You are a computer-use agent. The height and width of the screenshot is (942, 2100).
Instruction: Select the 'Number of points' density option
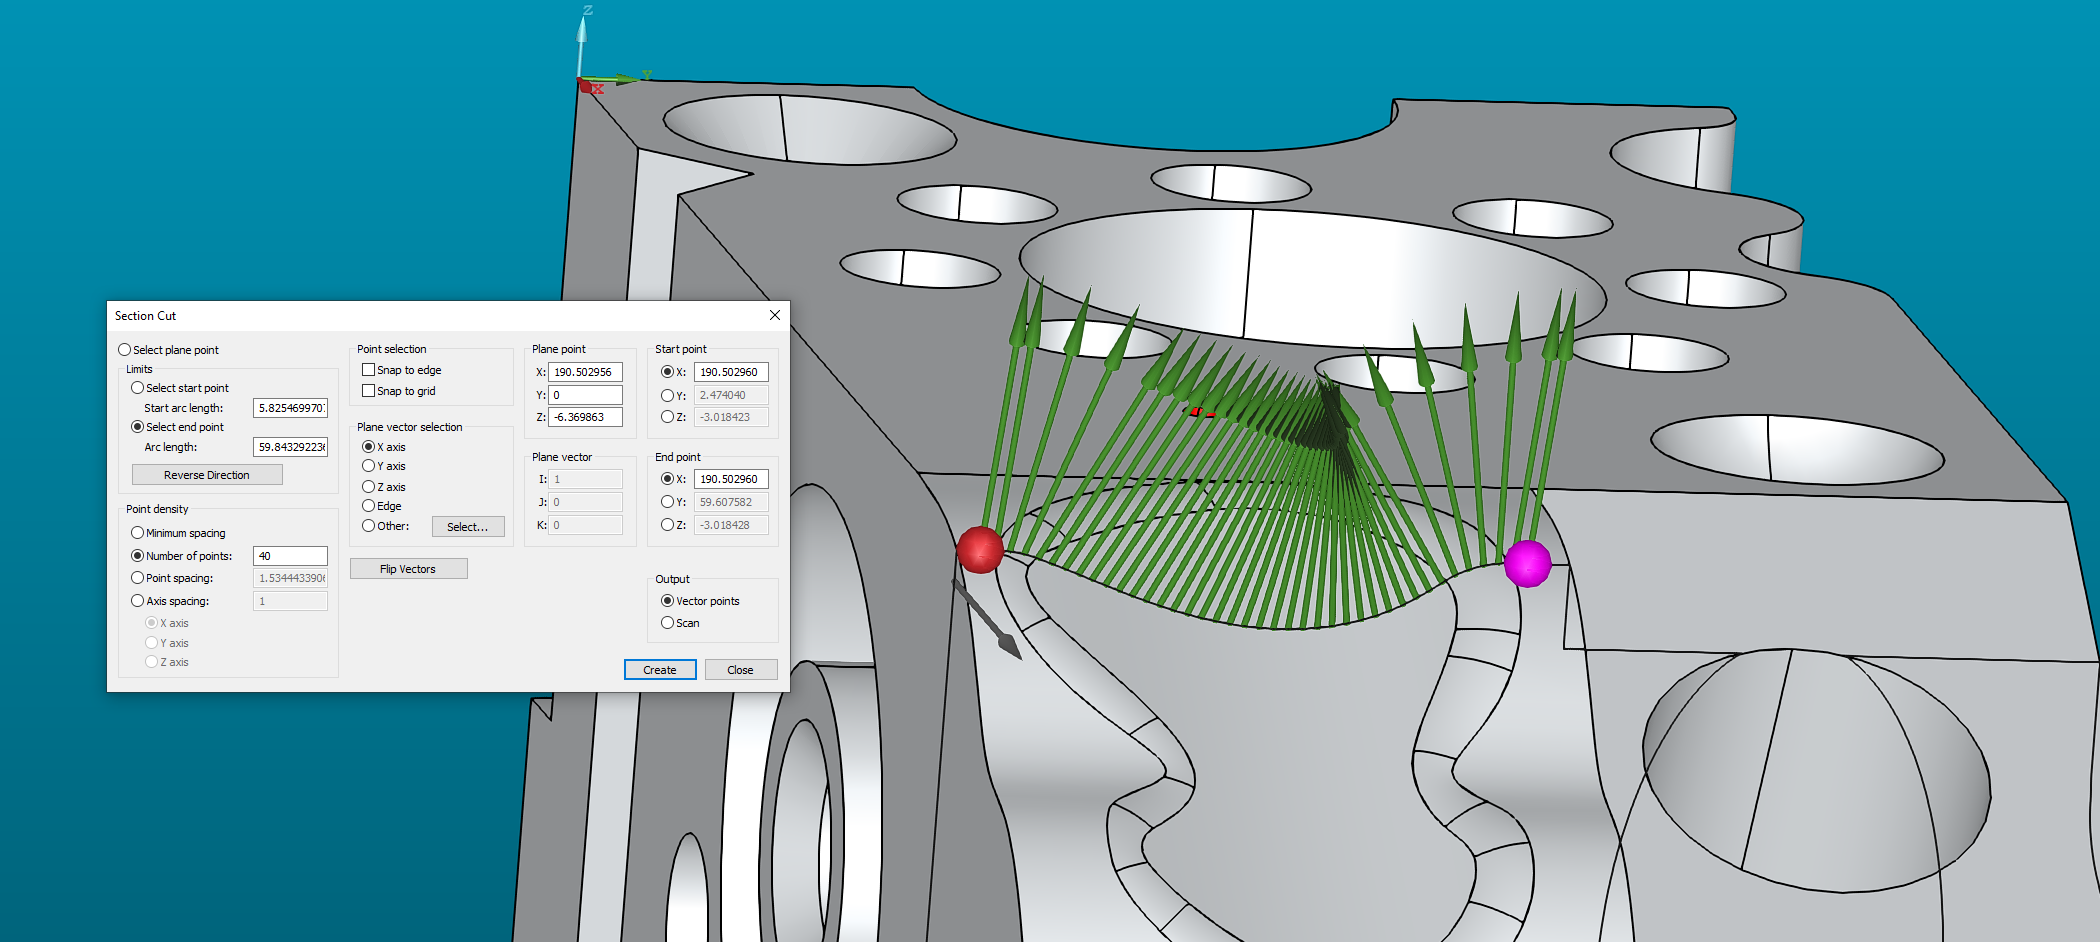(x=137, y=556)
